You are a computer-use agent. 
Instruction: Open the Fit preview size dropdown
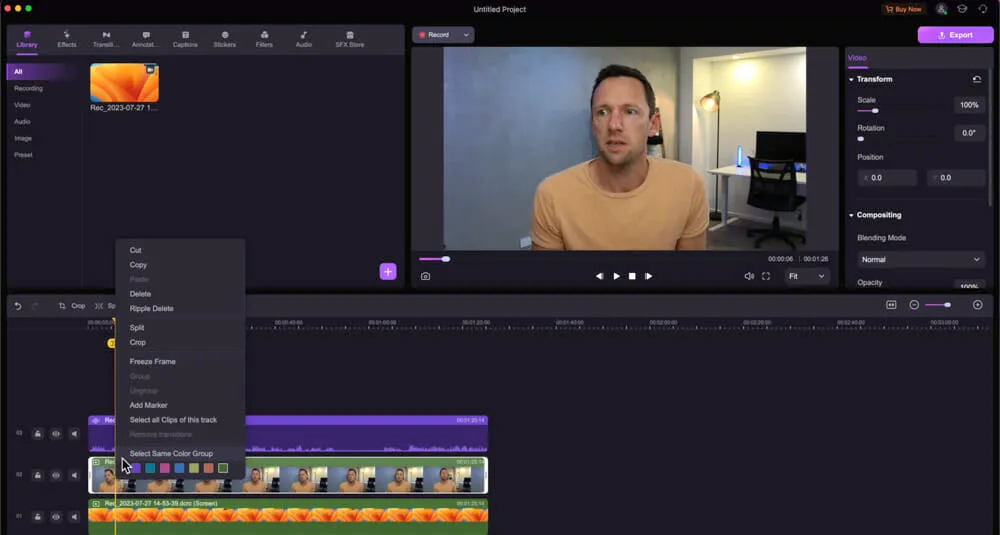807,276
